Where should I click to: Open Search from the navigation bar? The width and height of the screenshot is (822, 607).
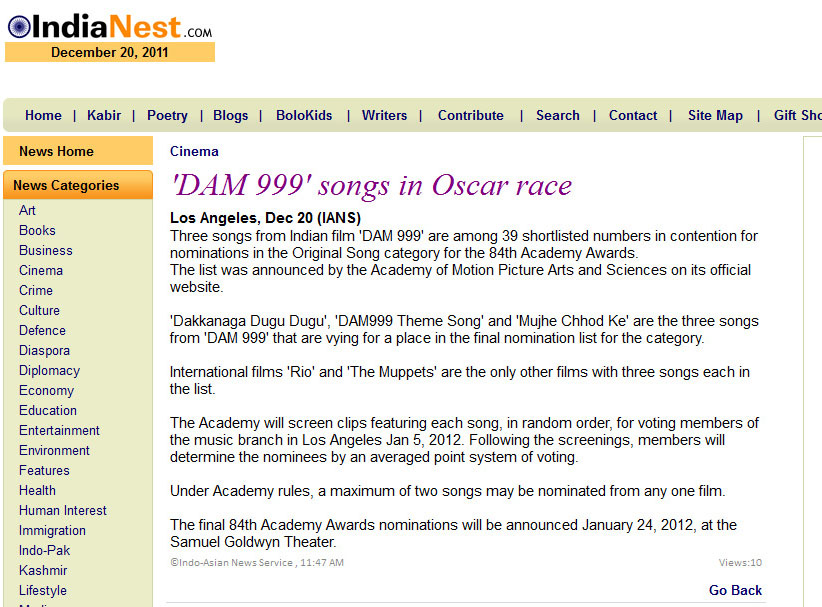point(557,115)
